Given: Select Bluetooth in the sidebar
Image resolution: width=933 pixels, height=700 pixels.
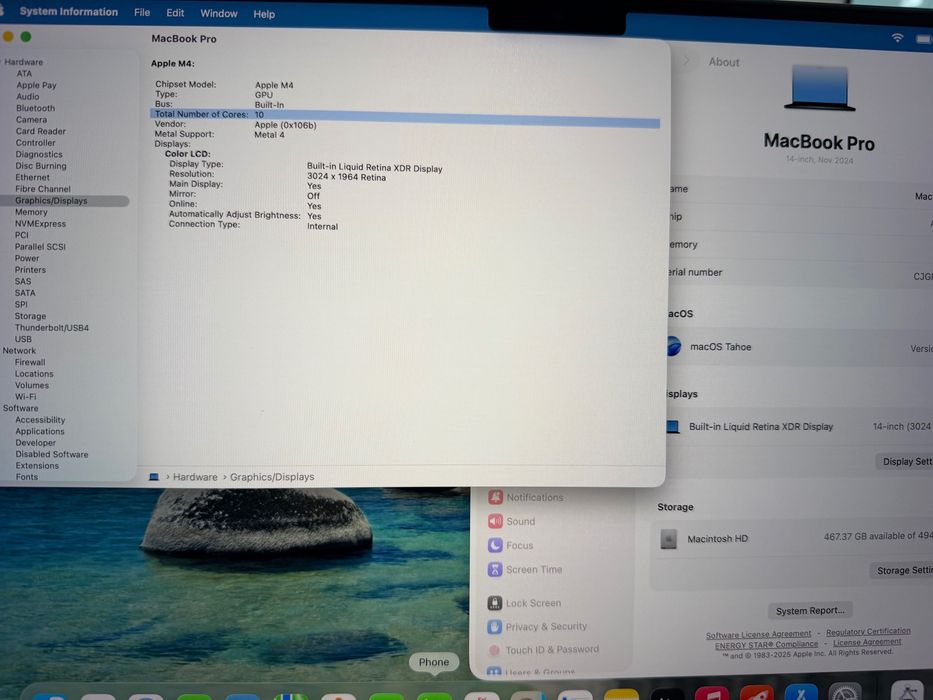Looking at the screenshot, I should coord(35,108).
